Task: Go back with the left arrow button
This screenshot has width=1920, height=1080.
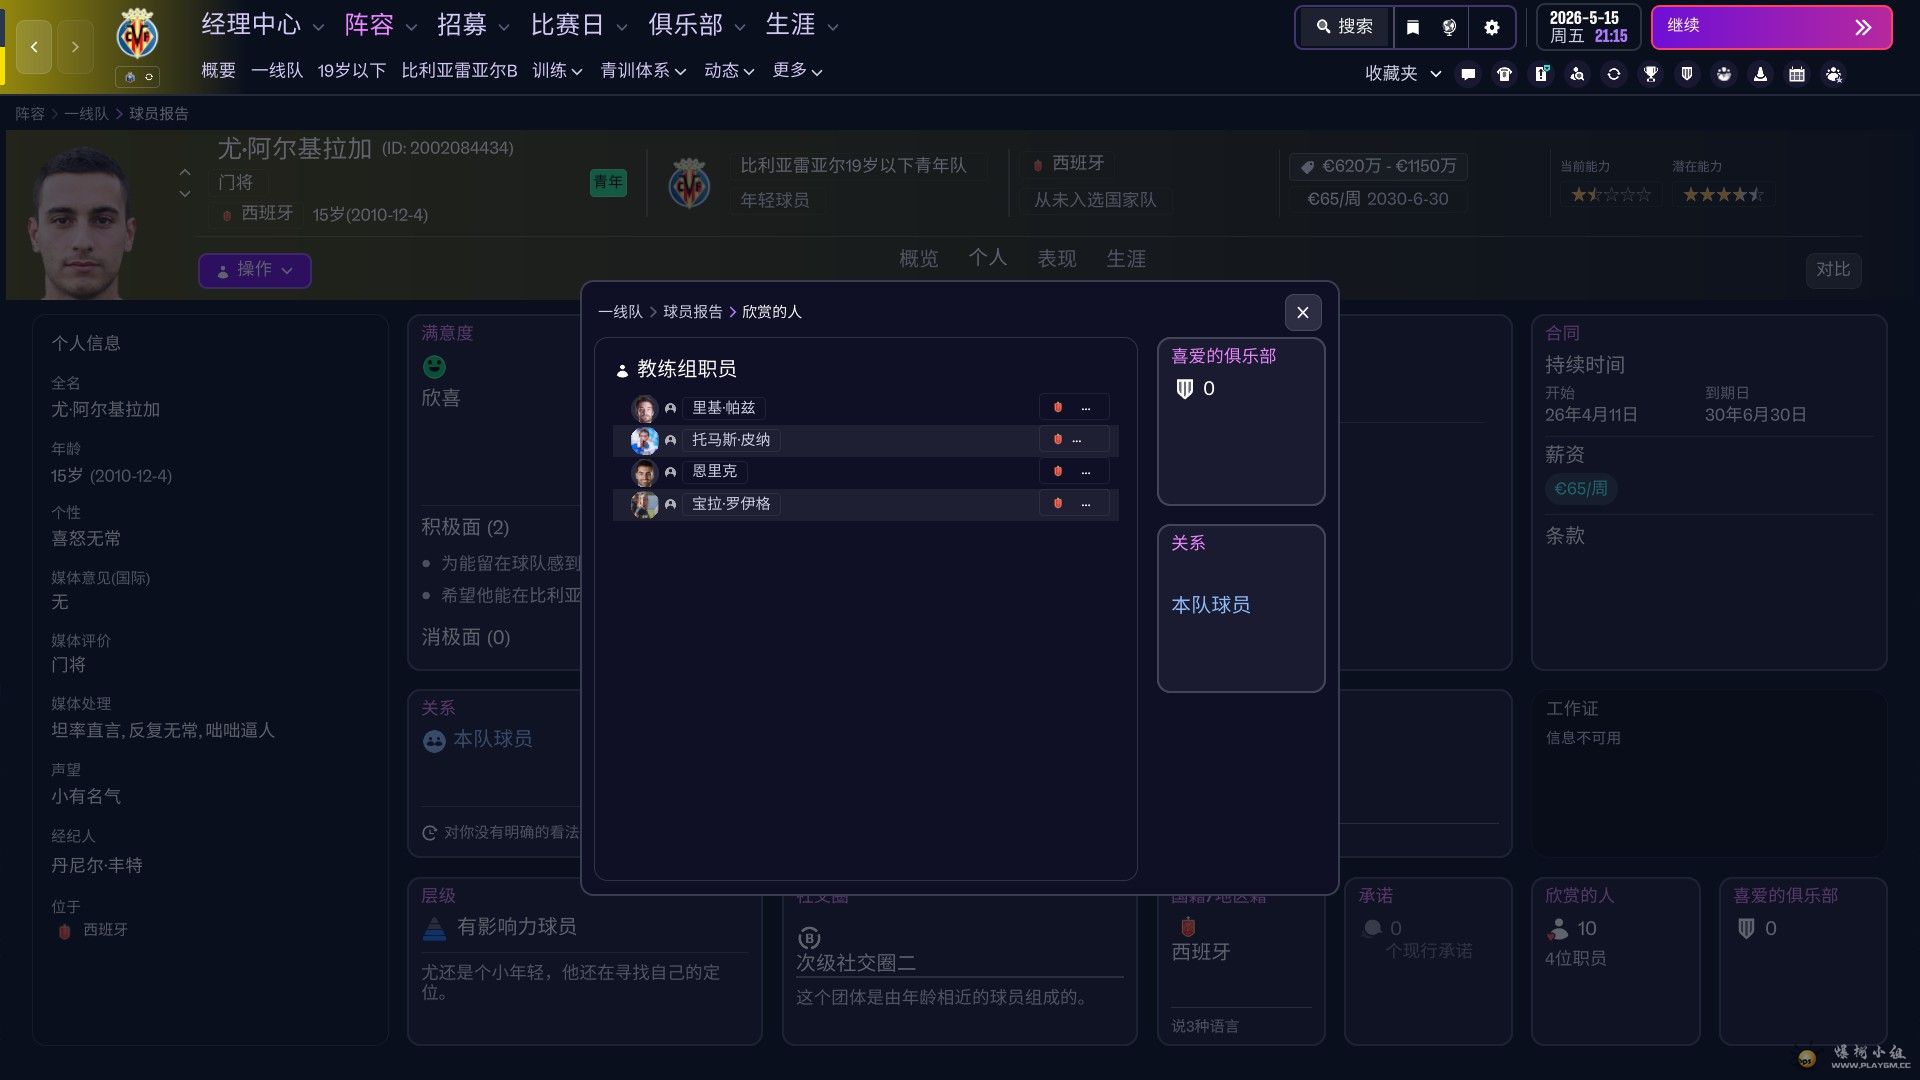Action: coord(34,47)
